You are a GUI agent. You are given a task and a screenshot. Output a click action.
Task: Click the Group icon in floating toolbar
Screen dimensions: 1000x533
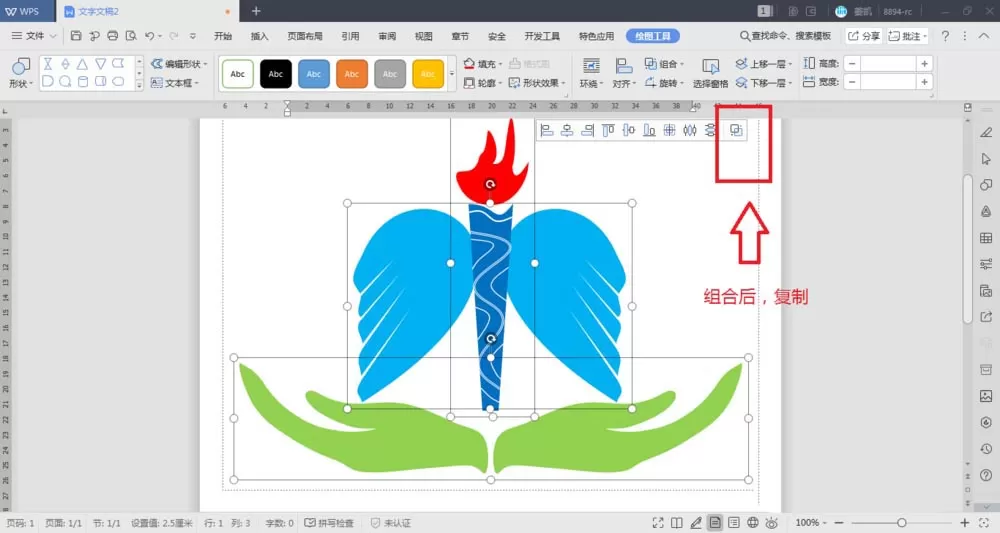click(736, 130)
